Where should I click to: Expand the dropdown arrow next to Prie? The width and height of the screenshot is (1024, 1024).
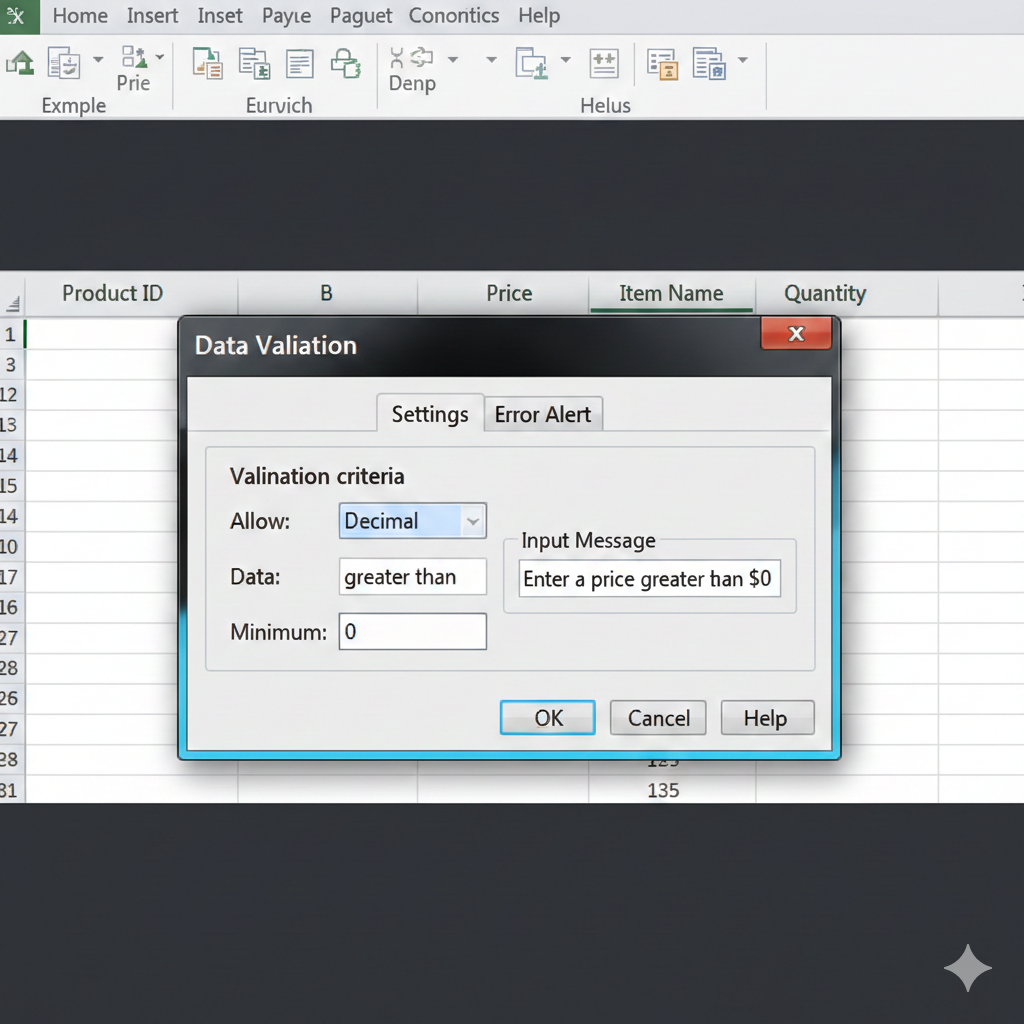[x=160, y=58]
